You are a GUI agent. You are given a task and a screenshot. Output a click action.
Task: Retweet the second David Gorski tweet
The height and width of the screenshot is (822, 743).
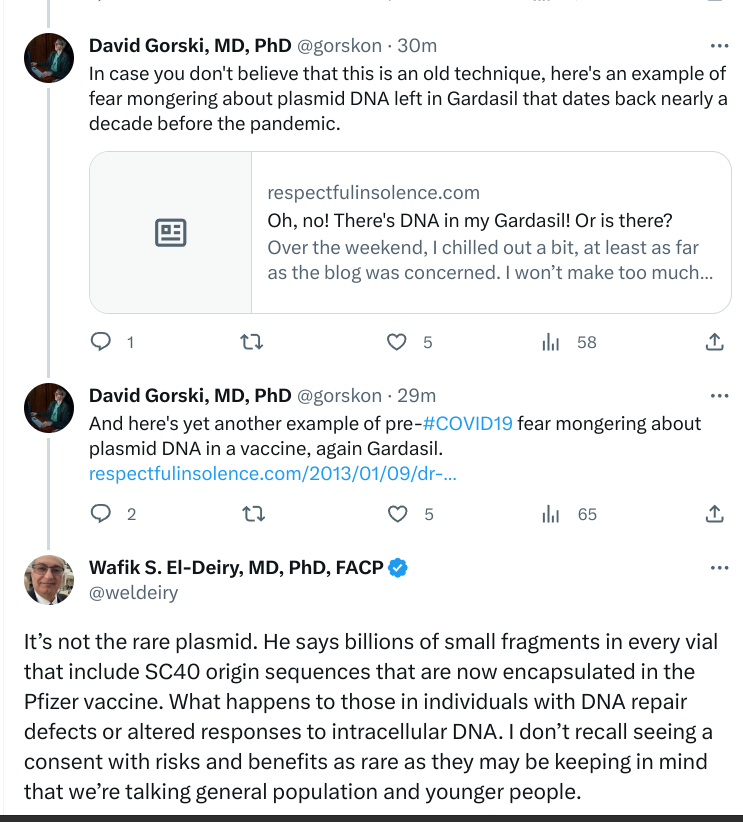(253, 514)
